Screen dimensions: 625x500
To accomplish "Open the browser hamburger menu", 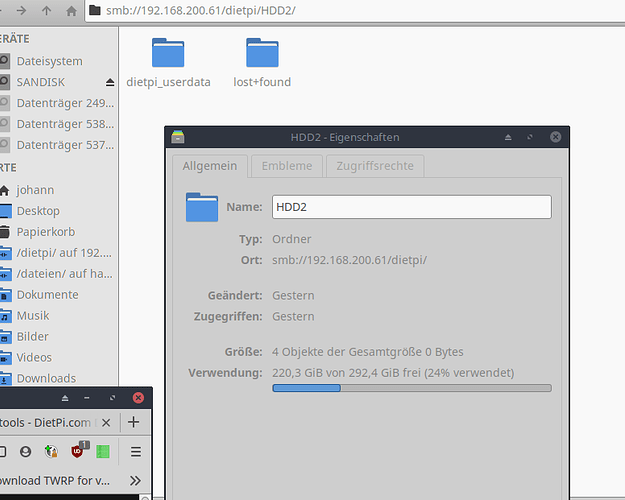I will click(136, 452).
